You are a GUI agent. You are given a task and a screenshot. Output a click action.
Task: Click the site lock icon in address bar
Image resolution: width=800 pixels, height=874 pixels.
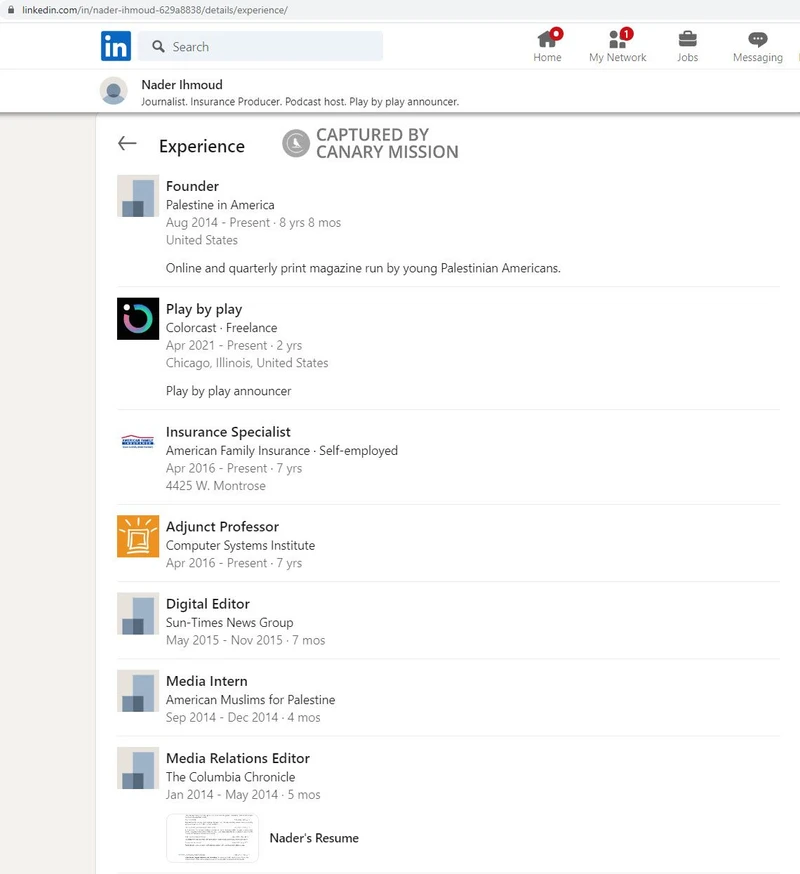pos(11,9)
